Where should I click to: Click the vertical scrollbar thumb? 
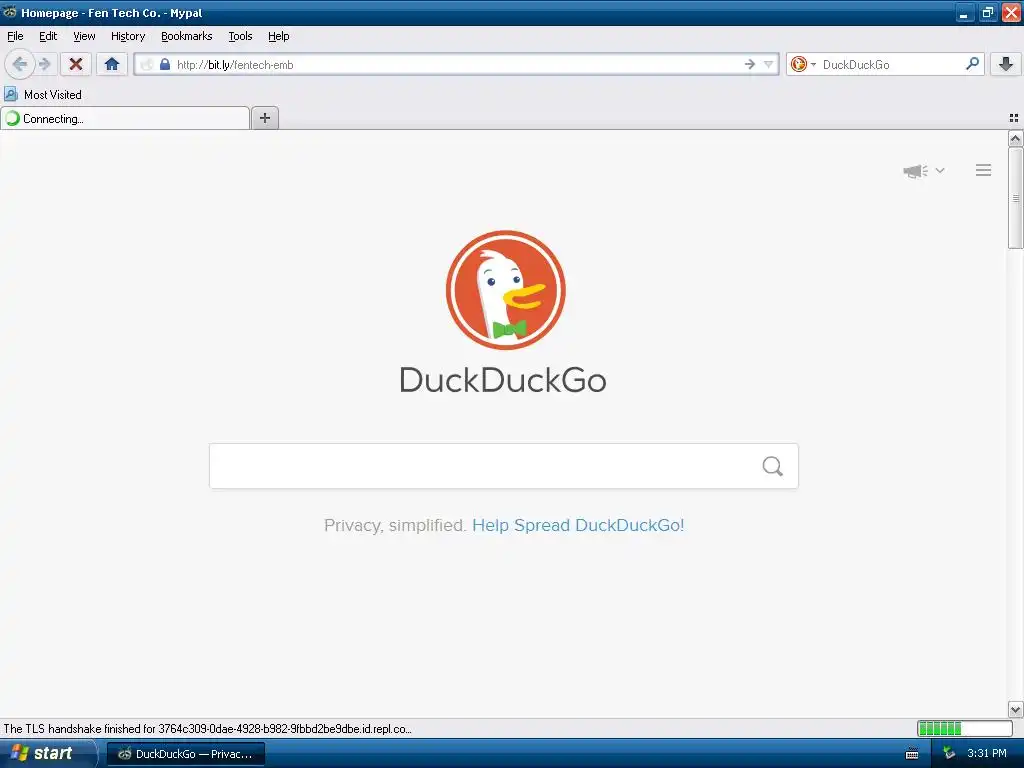1015,198
